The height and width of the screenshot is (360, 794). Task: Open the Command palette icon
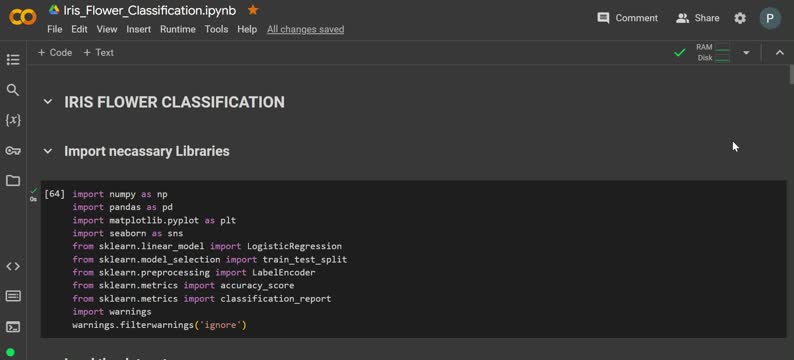[x=13, y=296]
